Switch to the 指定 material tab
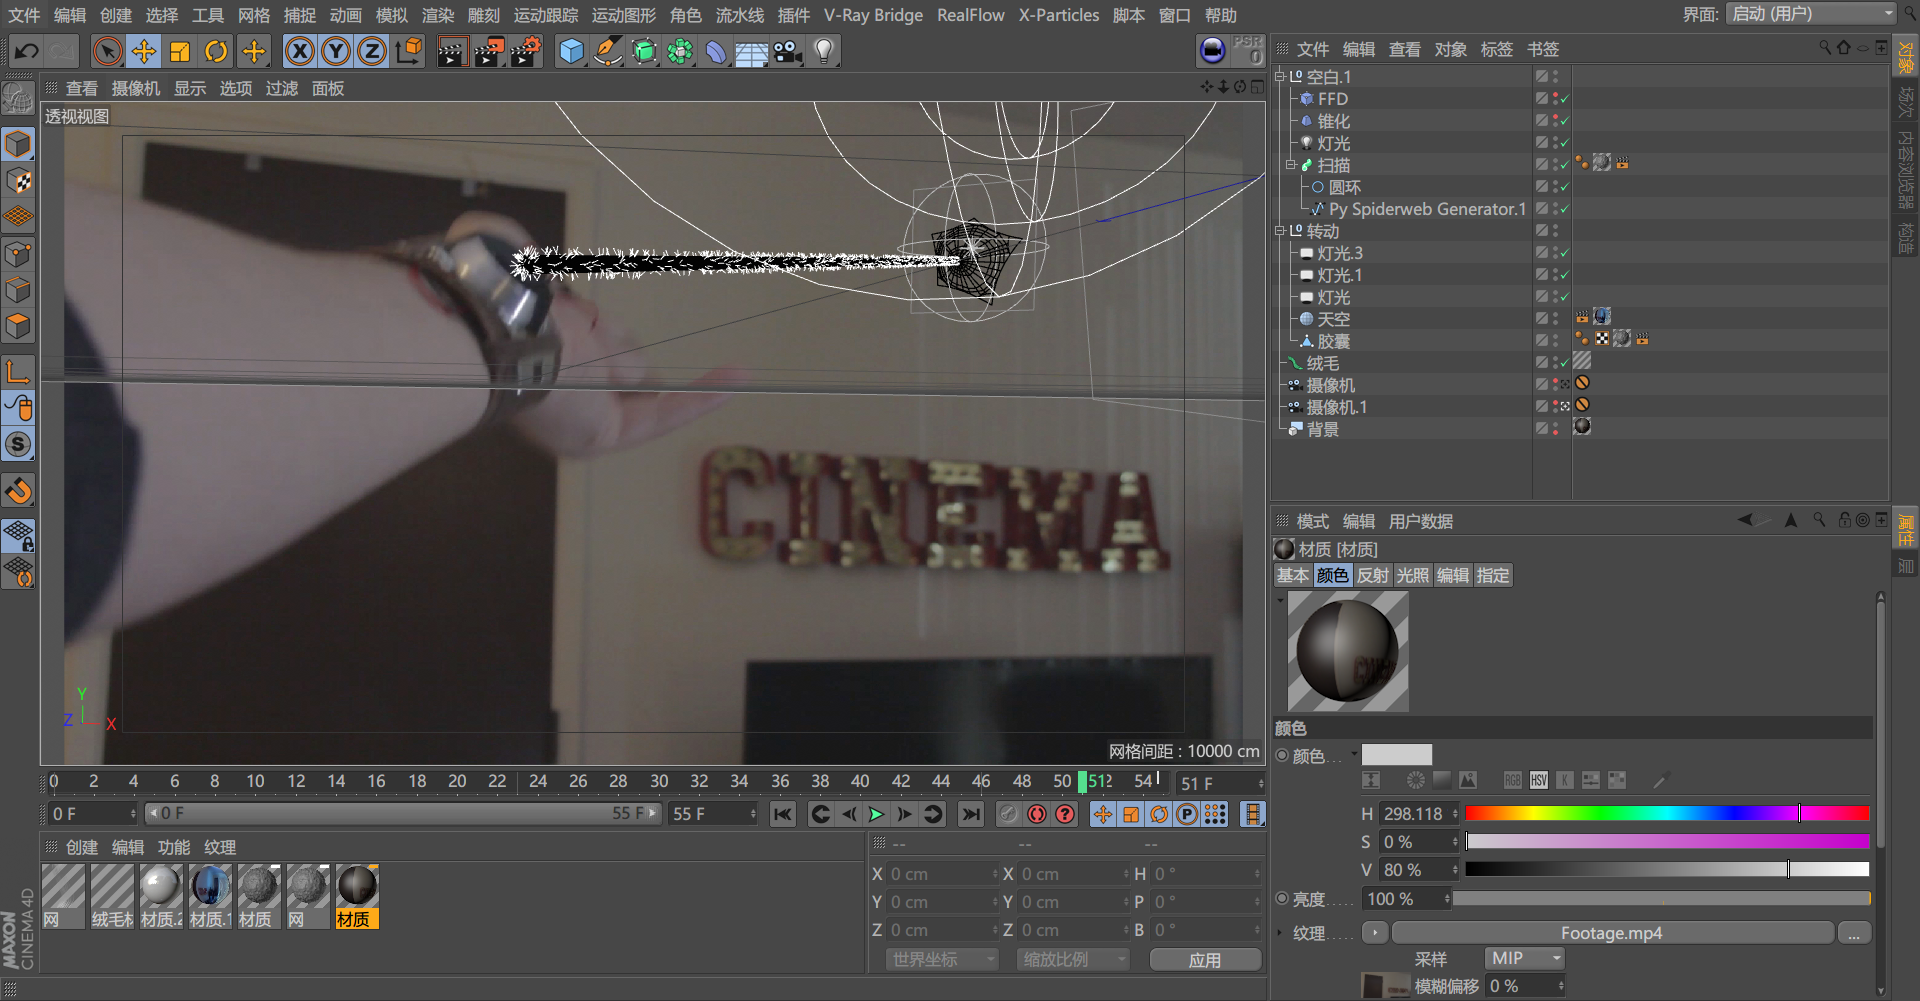This screenshot has height=1001, width=1920. pos(1492,575)
